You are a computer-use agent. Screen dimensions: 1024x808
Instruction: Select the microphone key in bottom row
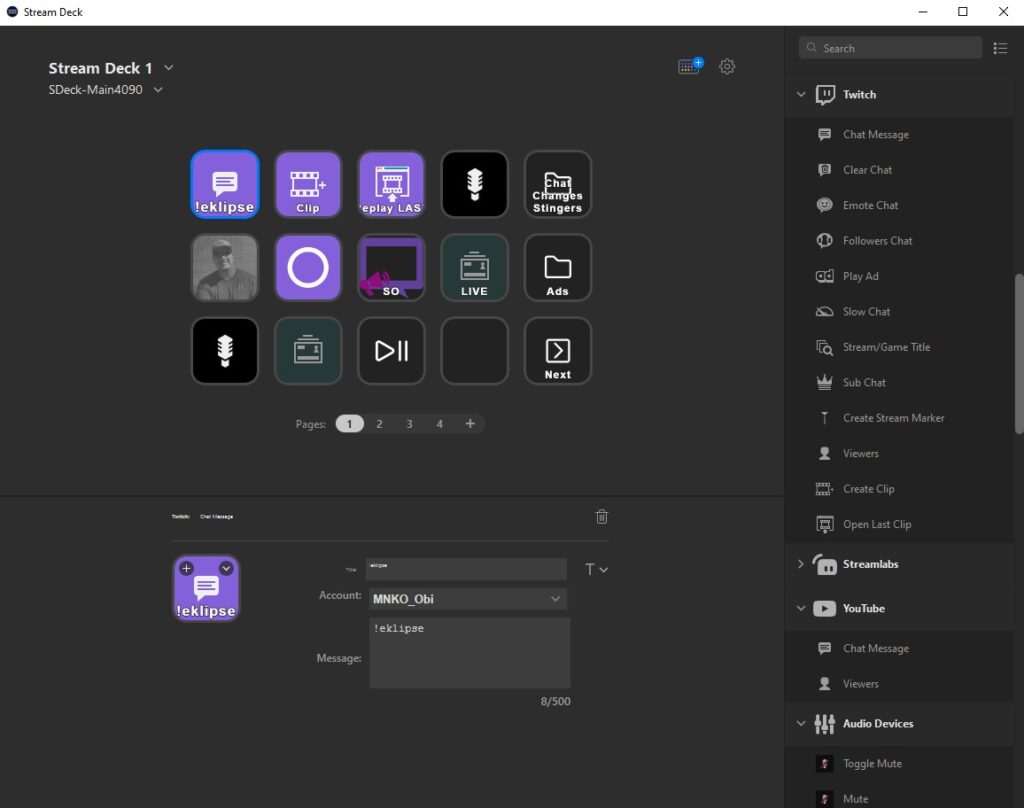(x=225, y=351)
